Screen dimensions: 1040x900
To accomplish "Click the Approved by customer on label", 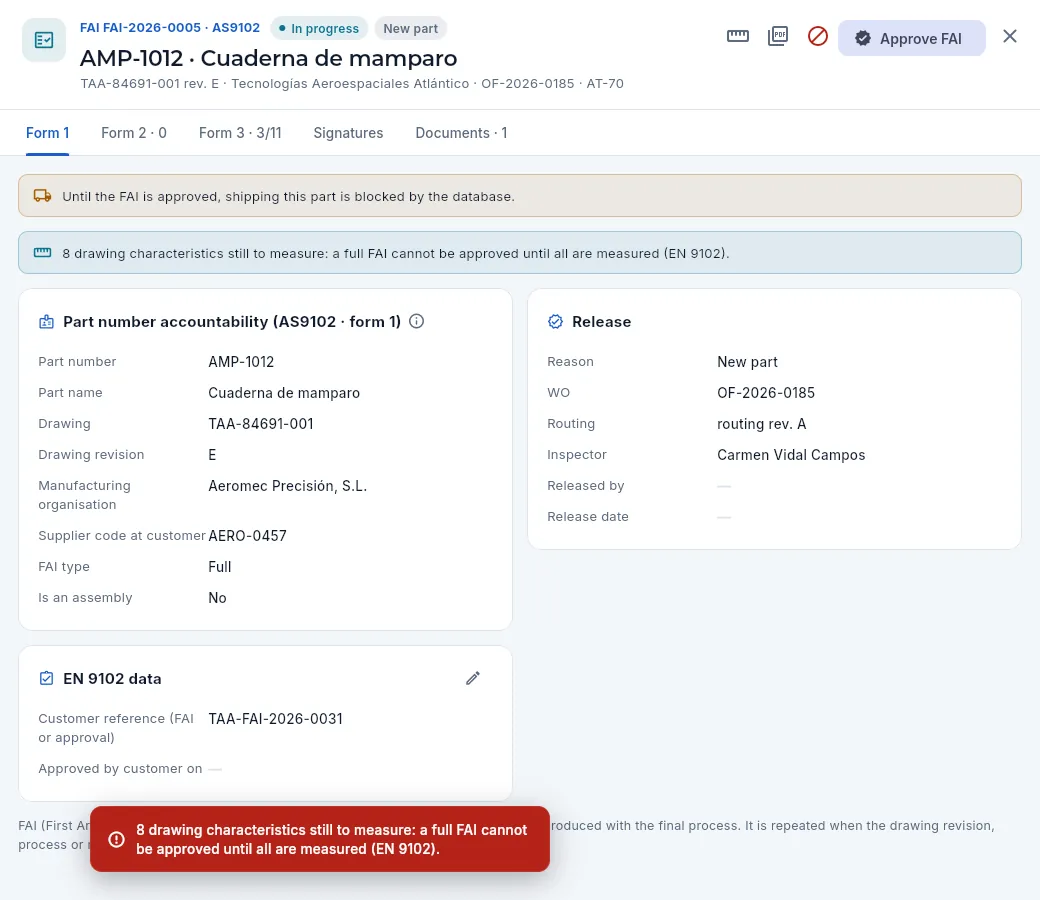I will [x=120, y=769].
